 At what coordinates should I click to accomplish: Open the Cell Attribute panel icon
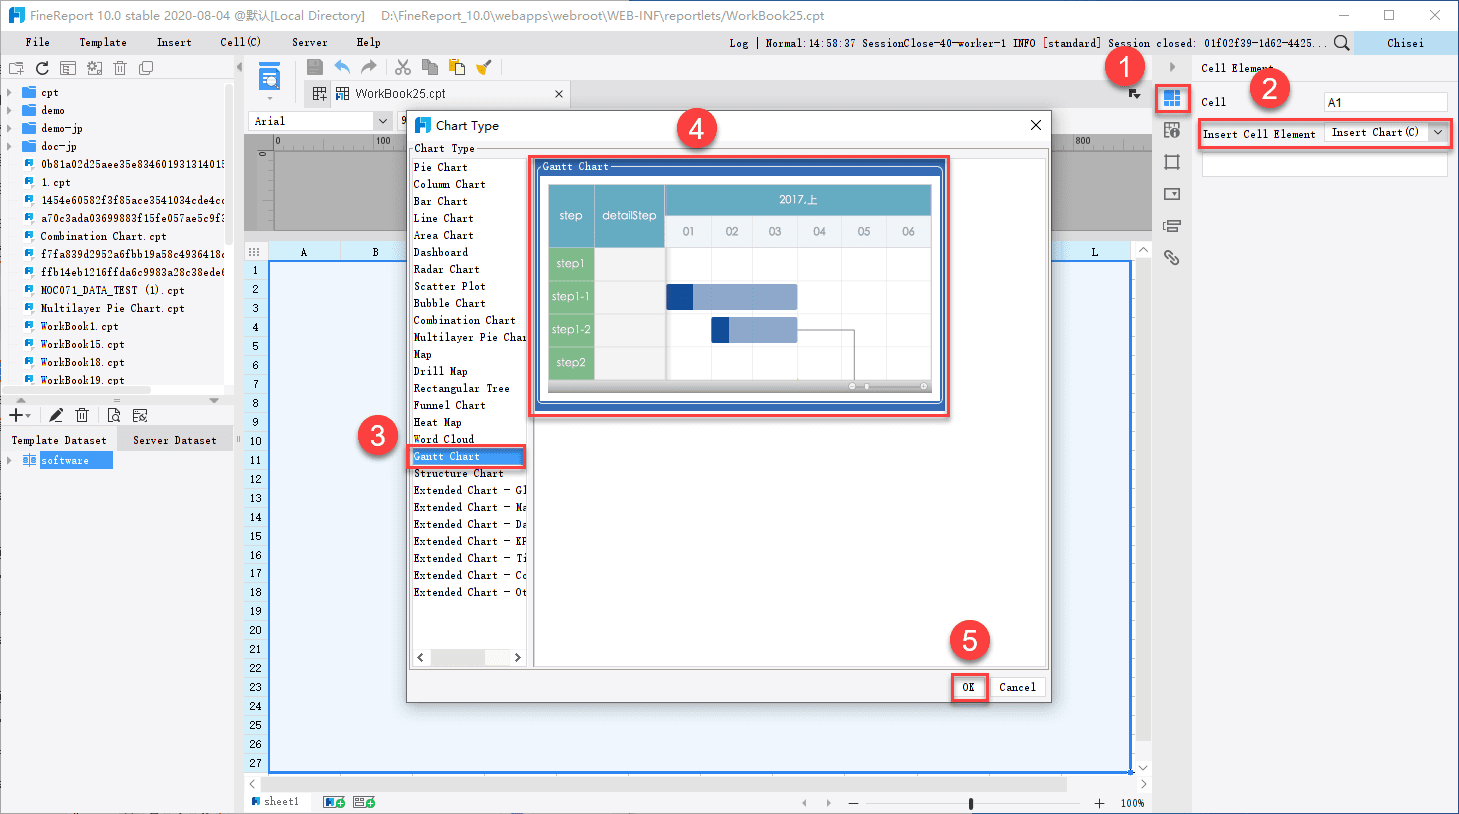click(1172, 130)
